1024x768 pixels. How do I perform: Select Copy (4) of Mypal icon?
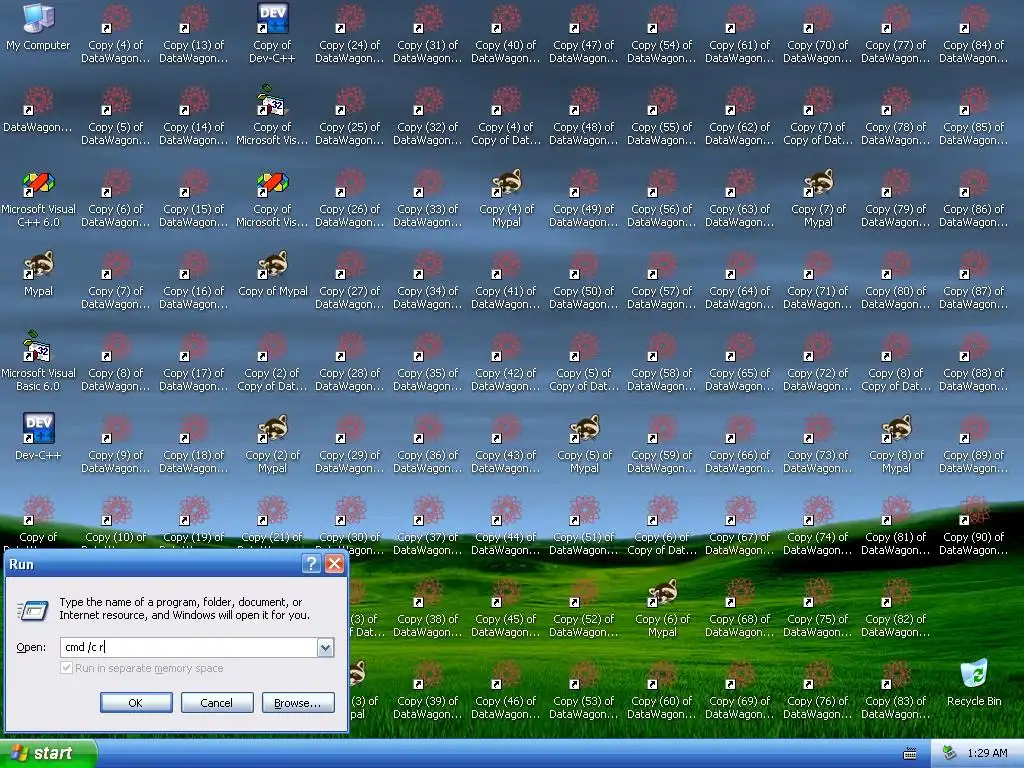(506, 199)
